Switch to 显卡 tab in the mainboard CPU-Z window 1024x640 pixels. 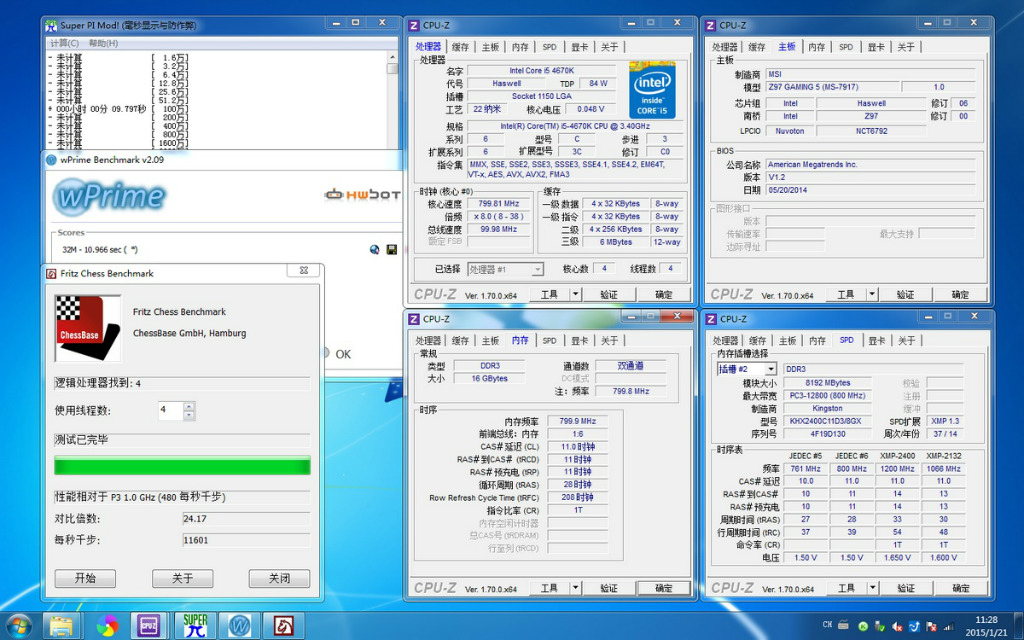coord(876,47)
